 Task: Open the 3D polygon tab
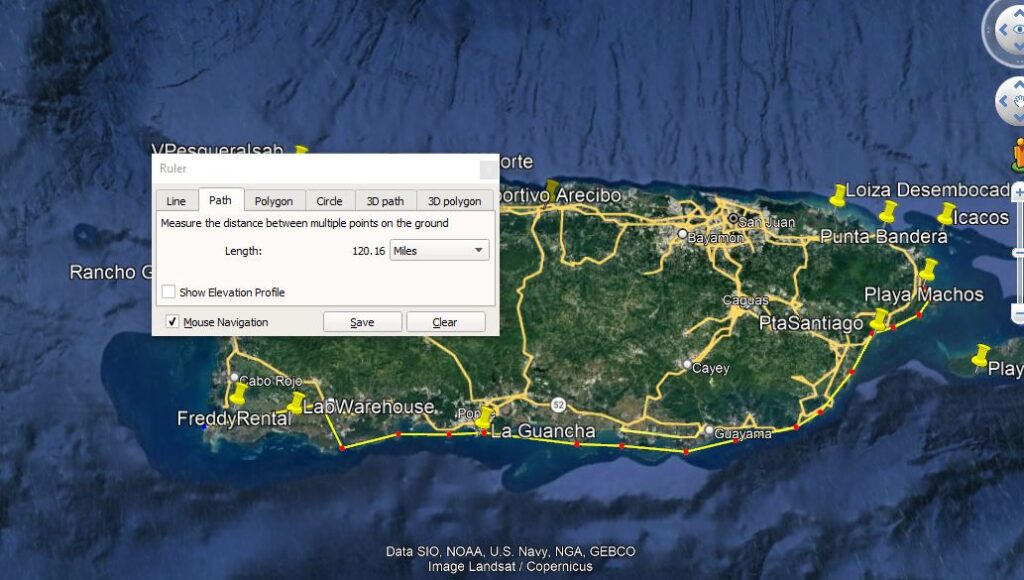455,201
